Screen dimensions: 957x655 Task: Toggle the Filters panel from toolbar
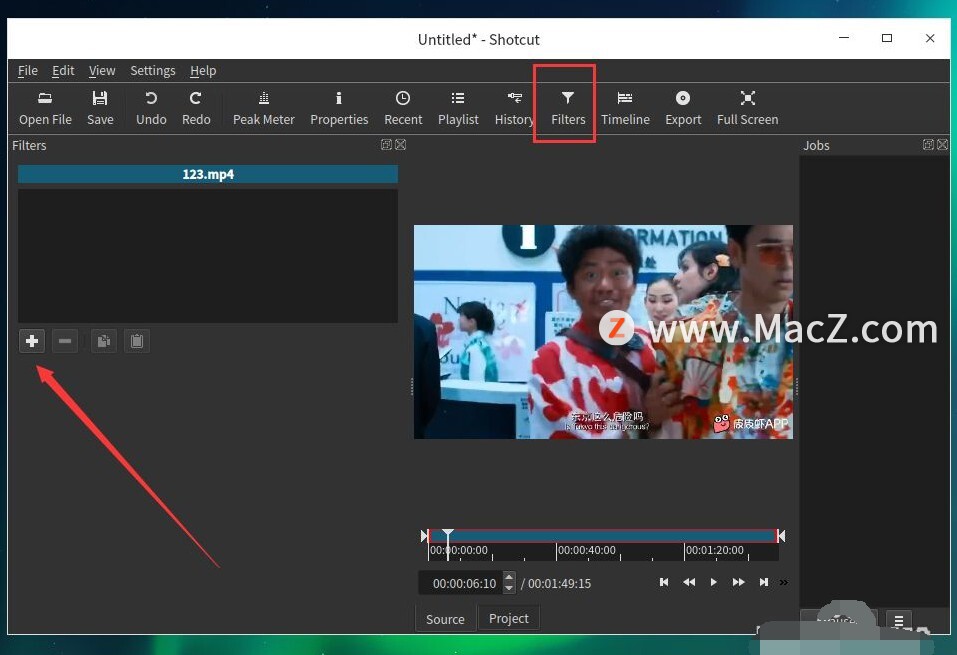click(568, 108)
